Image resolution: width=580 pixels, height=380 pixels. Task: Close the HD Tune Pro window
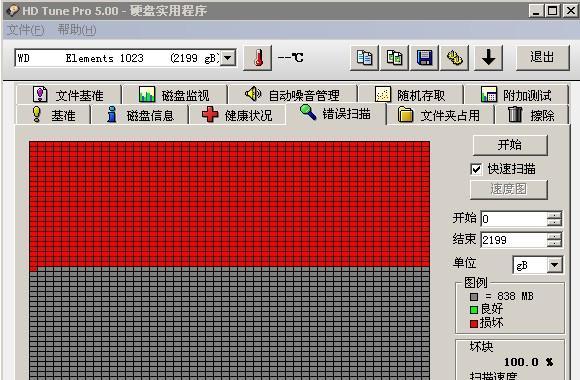570,11
